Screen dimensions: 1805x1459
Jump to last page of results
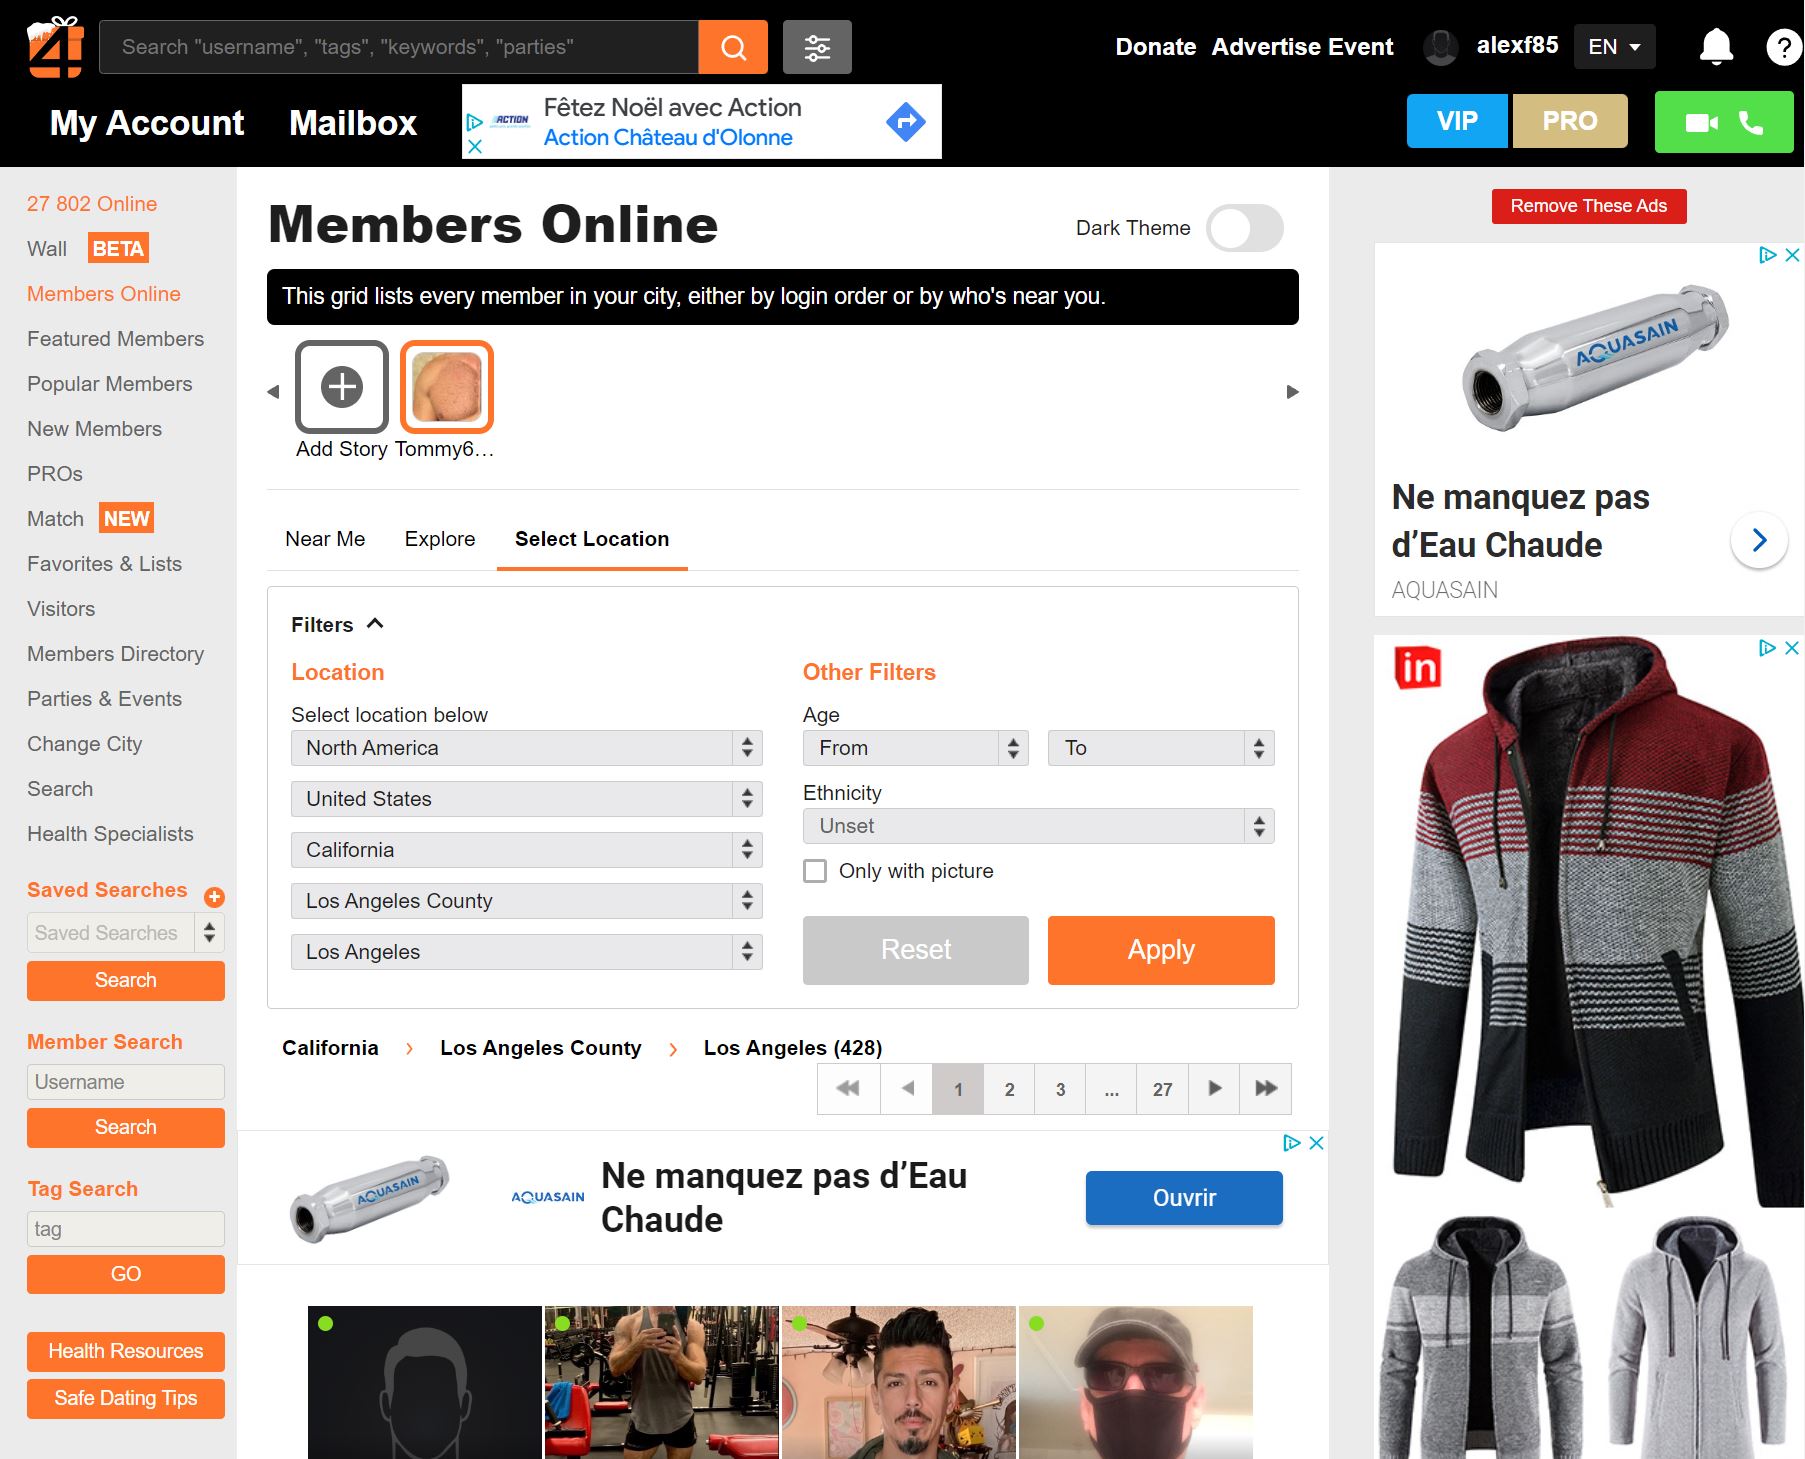tap(1266, 1089)
